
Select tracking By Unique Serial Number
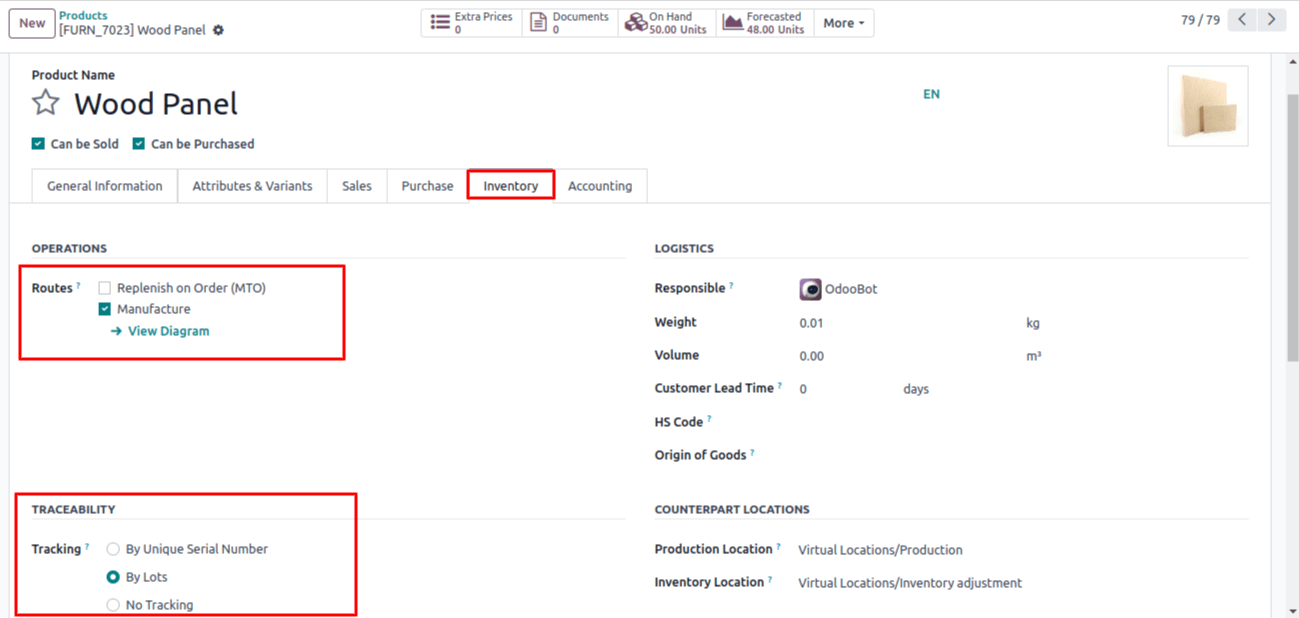(113, 549)
